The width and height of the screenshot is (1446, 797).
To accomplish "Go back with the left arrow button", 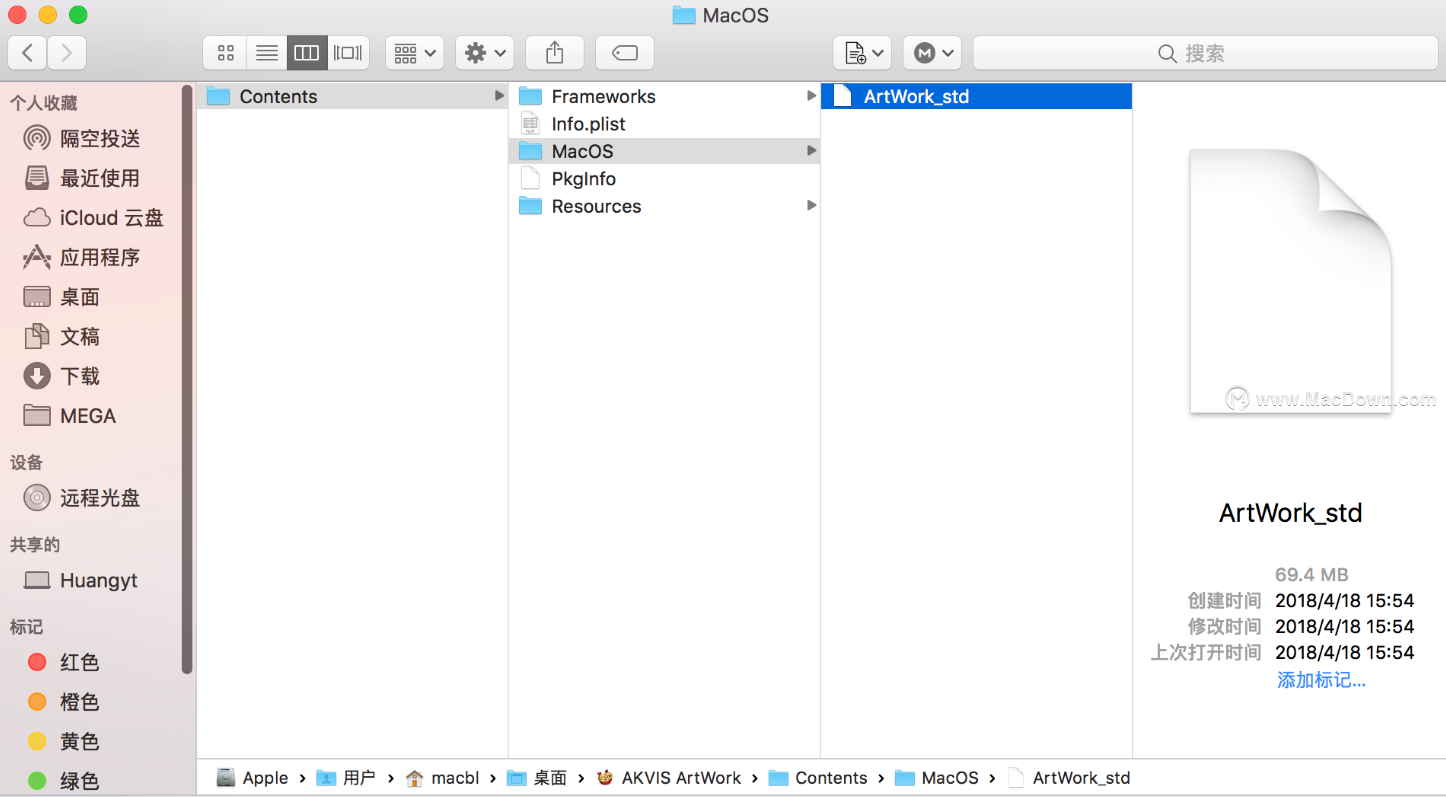I will [x=27, y=53].
